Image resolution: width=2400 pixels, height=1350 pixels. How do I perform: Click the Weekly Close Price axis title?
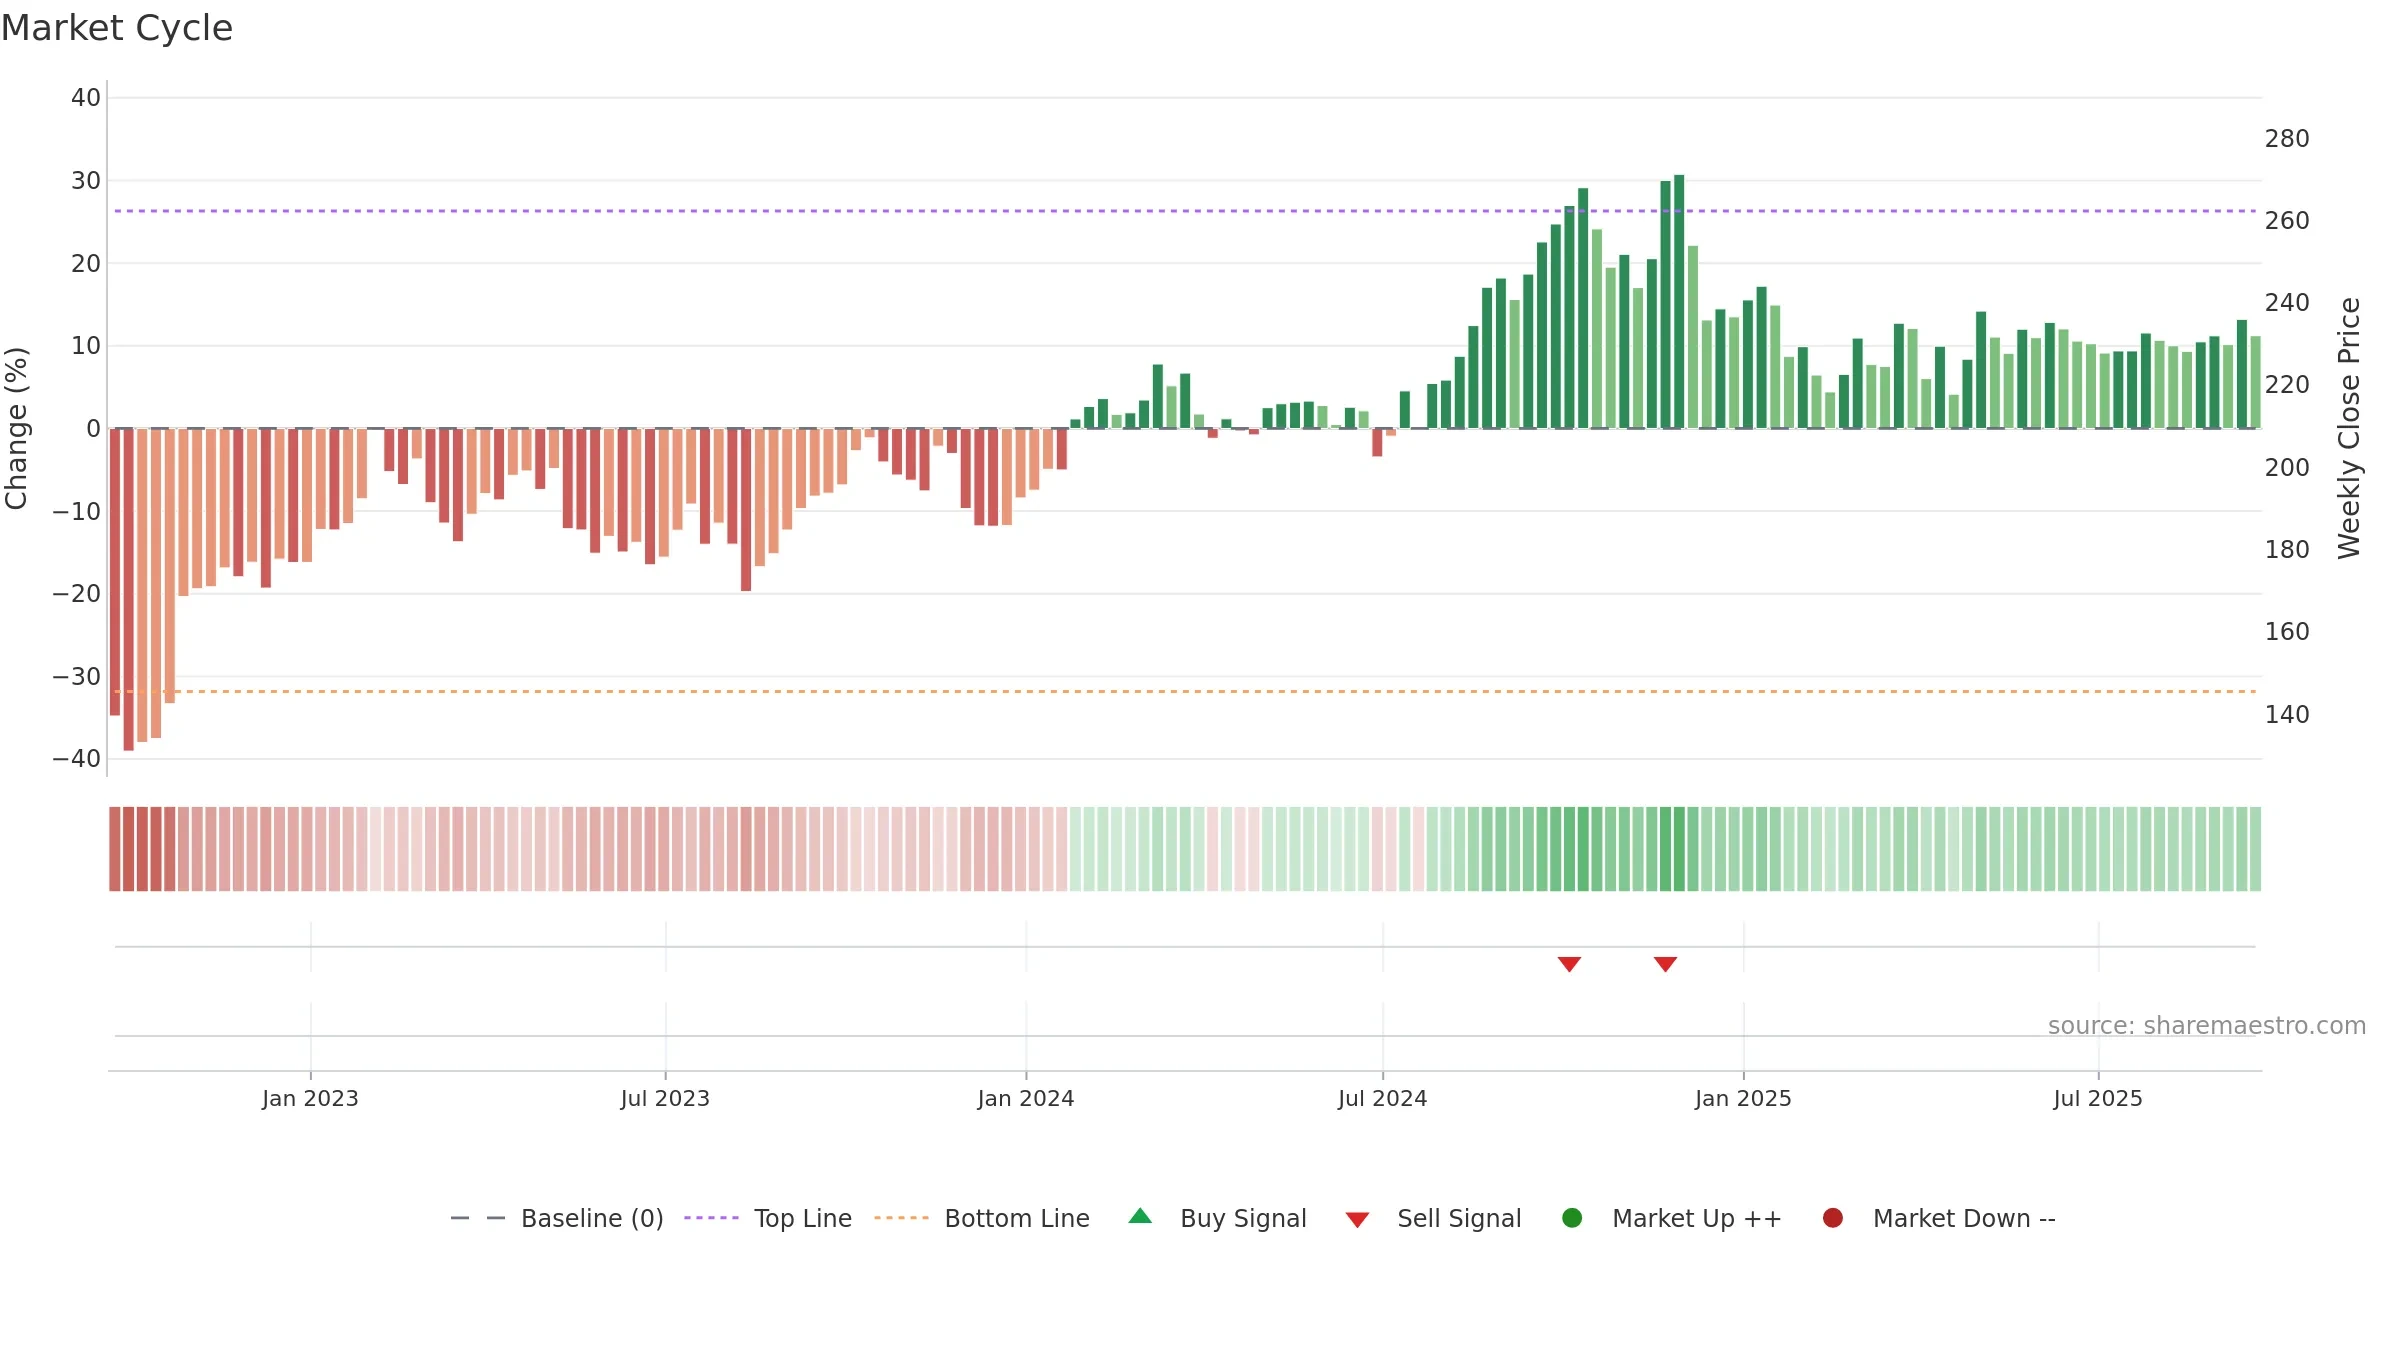2350,428
